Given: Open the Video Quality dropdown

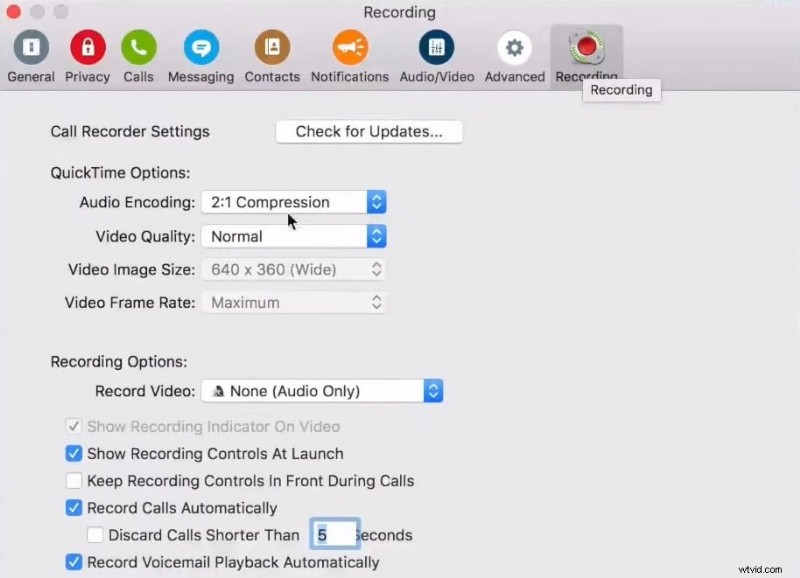Looking at the screenshot, I should [293, 236].
